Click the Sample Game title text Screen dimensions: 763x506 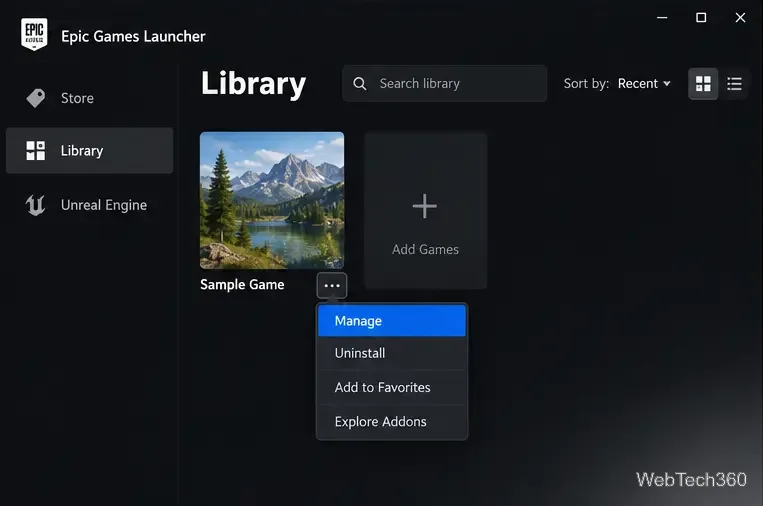point(242,285)
